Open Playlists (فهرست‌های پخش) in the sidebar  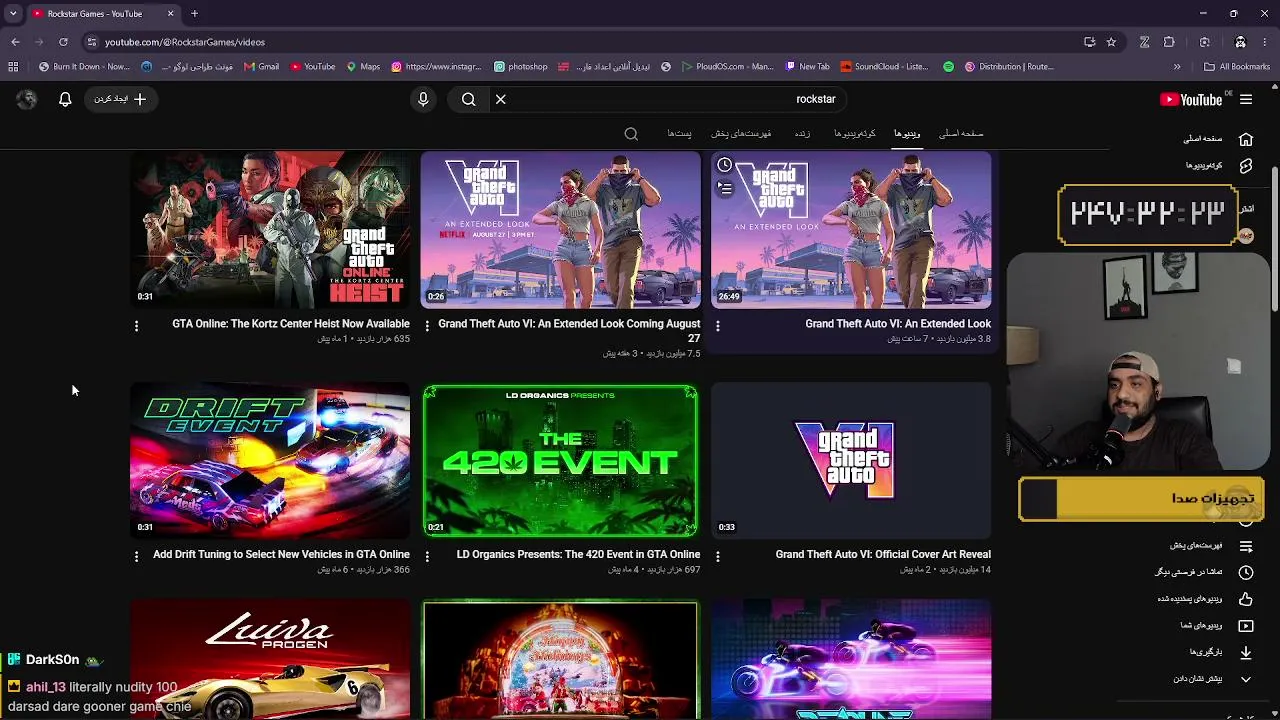(1210, 546)
